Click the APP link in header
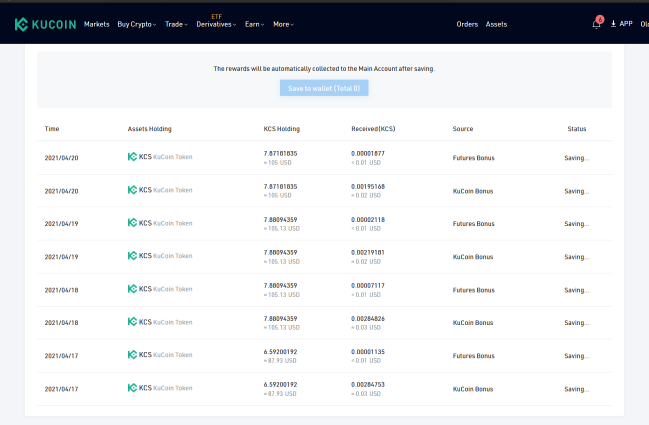 (x=626, y=24)
